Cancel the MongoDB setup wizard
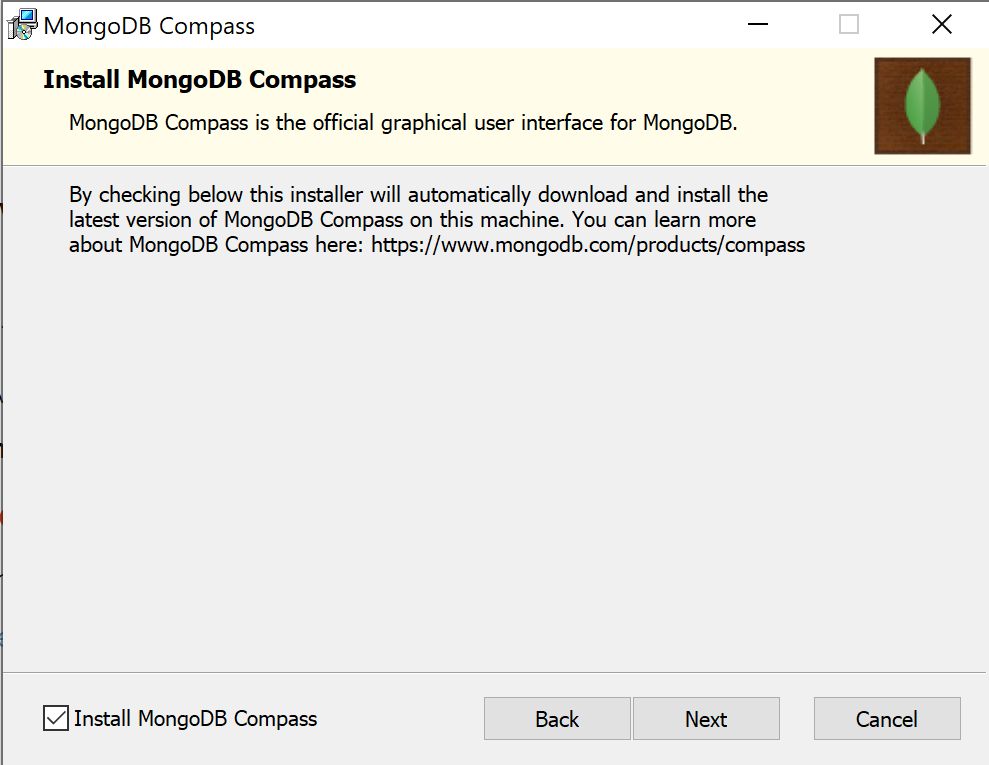The height and width of the screenshot is (765, 989). 887,719
